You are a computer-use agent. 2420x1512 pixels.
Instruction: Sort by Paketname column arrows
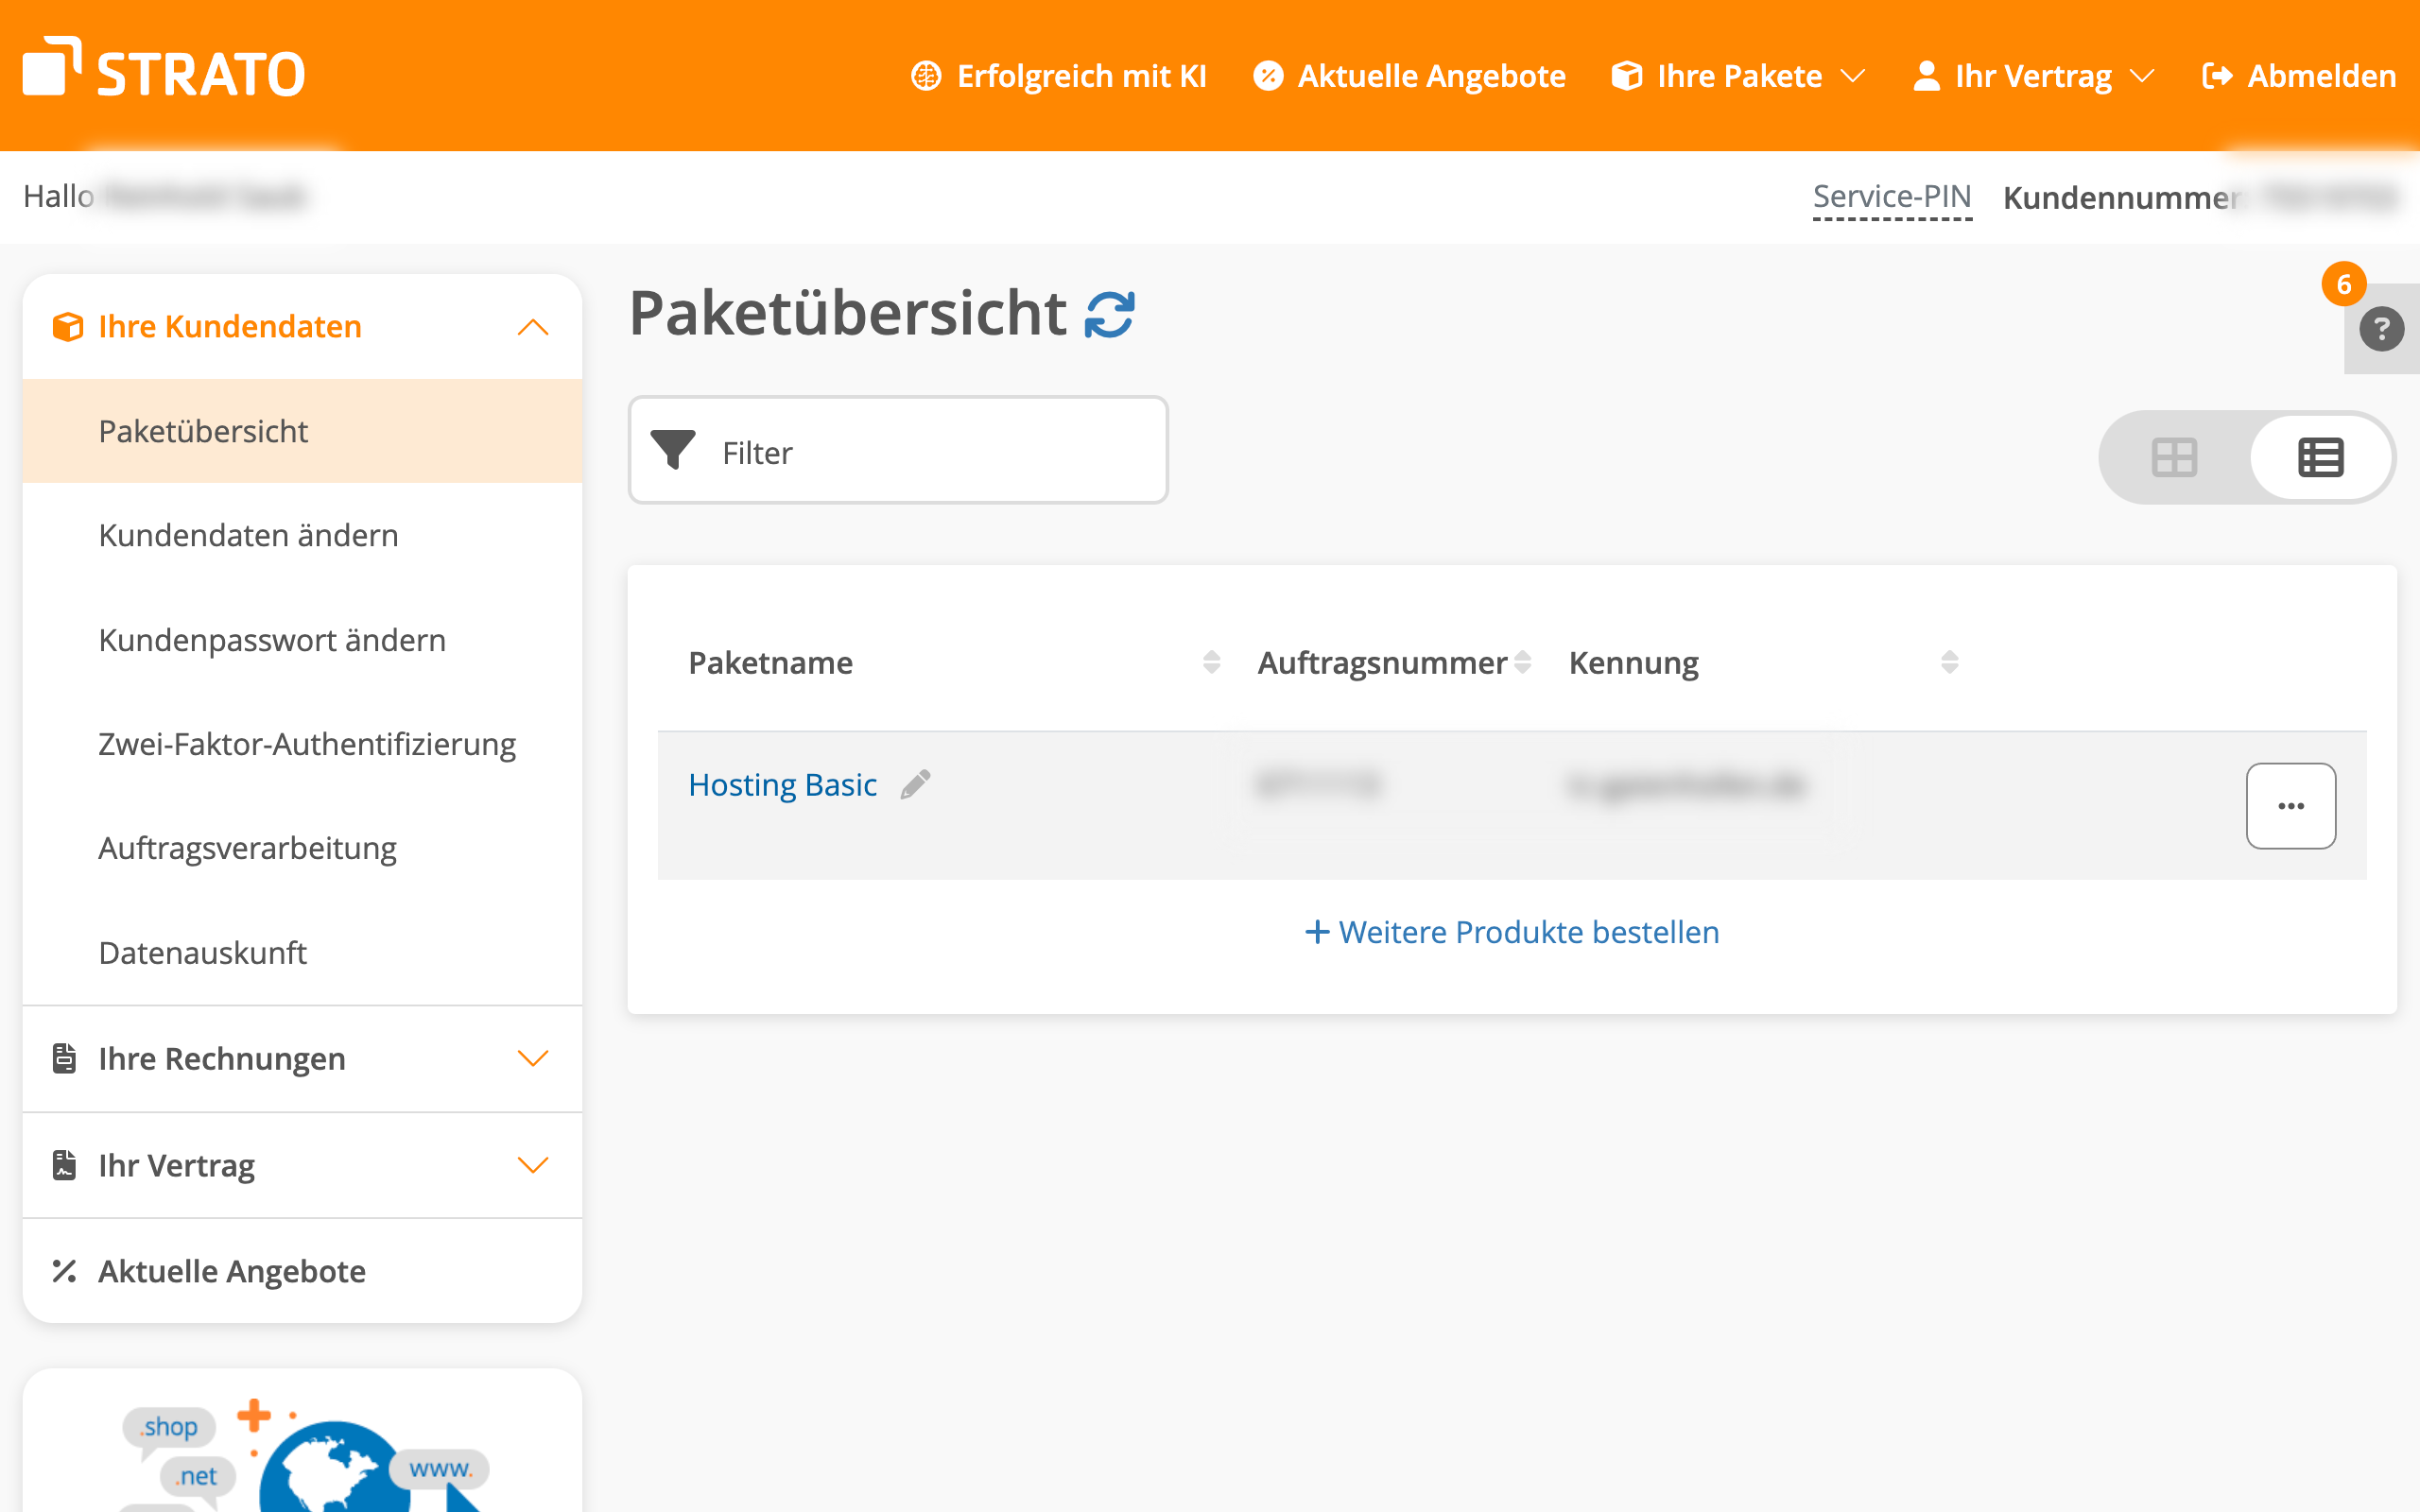tap(1211, 662)
